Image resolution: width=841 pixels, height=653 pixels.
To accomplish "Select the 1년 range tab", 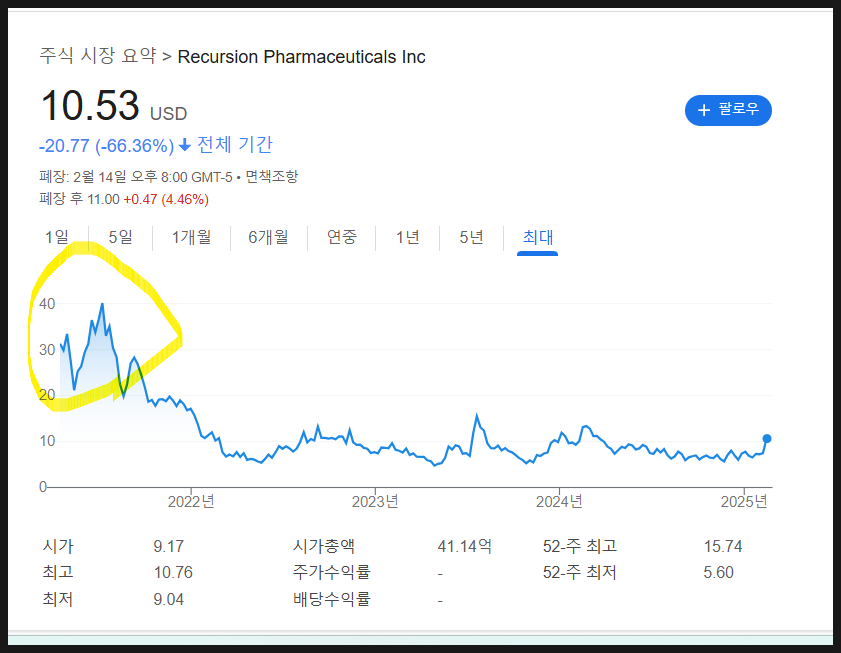I will coord(407,237).
